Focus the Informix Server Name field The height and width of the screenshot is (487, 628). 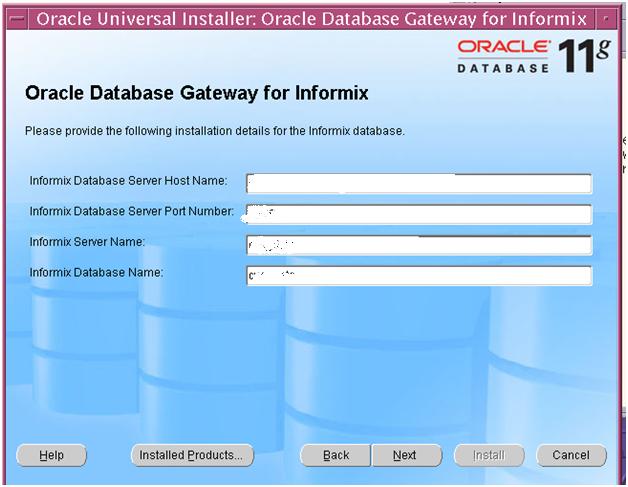[x=419, y=245]
